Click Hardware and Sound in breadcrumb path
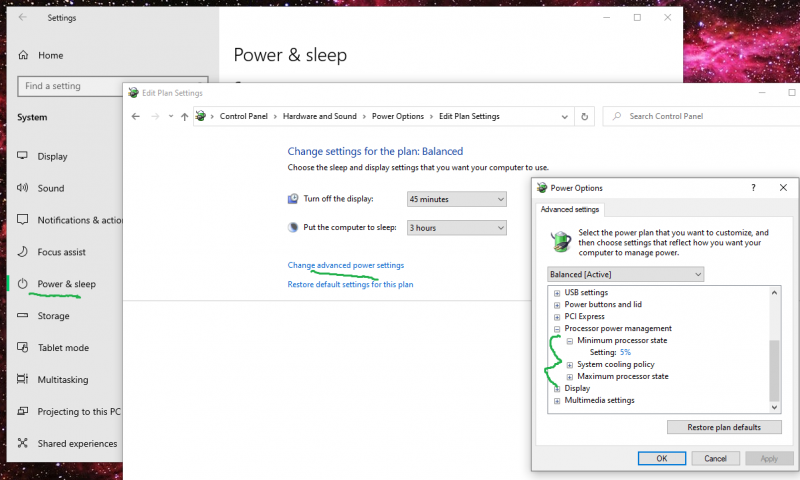Viewport: 800px width, 480px height. 319,117
